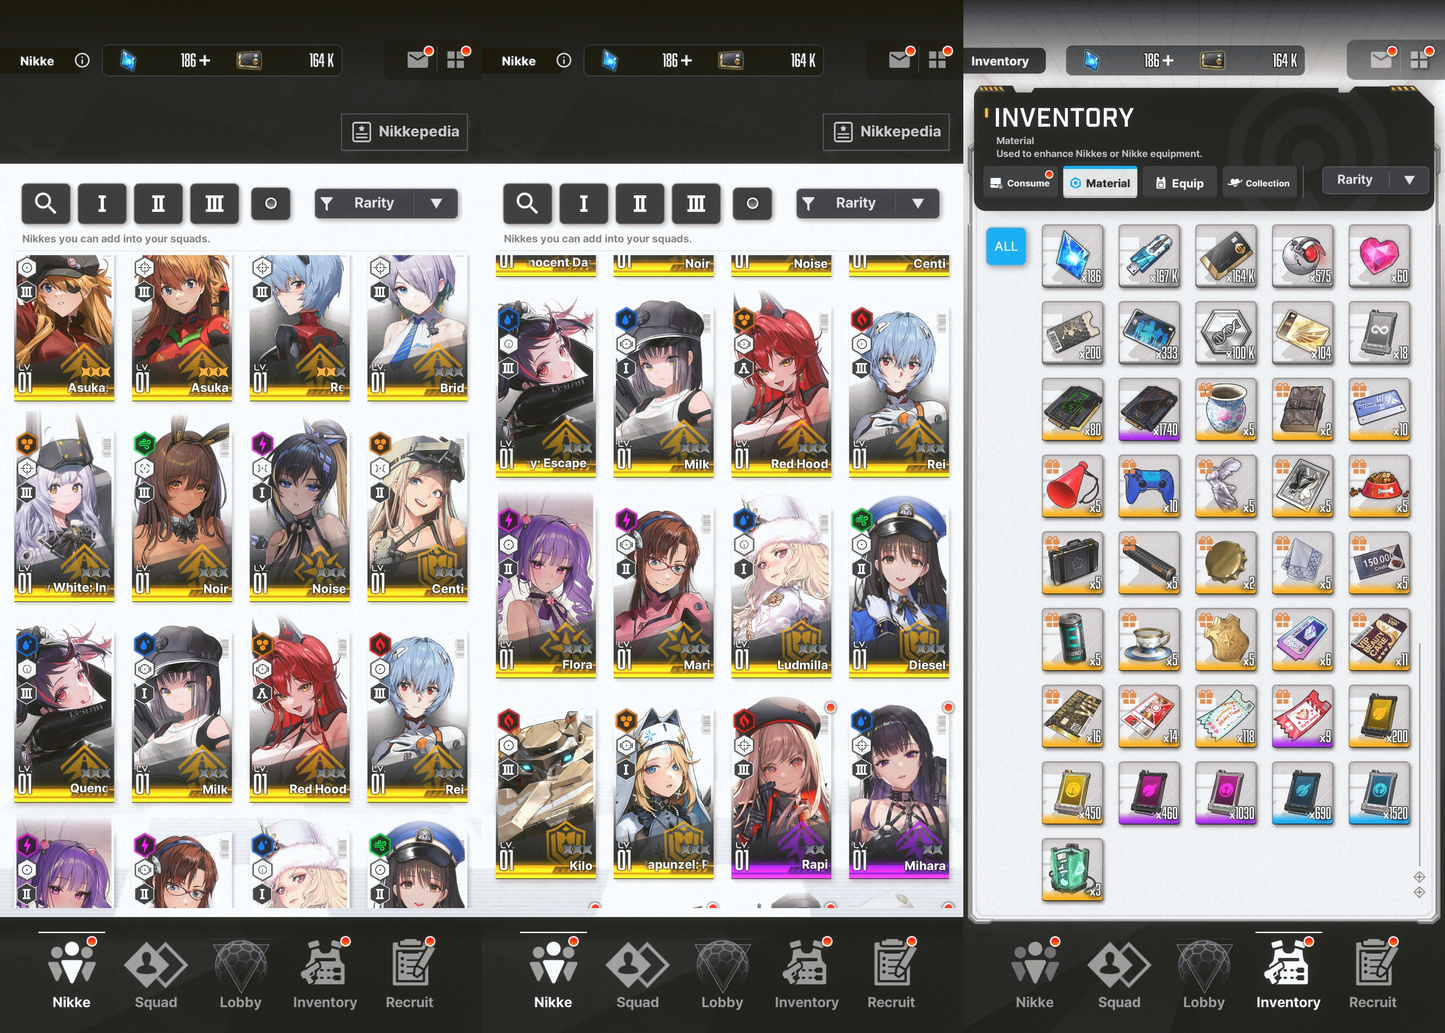Toggle Burst I filter in middle panel
The height and width of the screenshot is (1033, 1445).
tap(583, 203)
